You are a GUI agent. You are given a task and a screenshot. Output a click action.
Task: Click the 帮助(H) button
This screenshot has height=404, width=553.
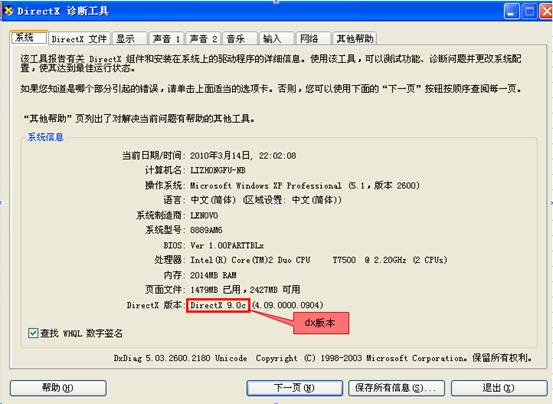point(58,388)
